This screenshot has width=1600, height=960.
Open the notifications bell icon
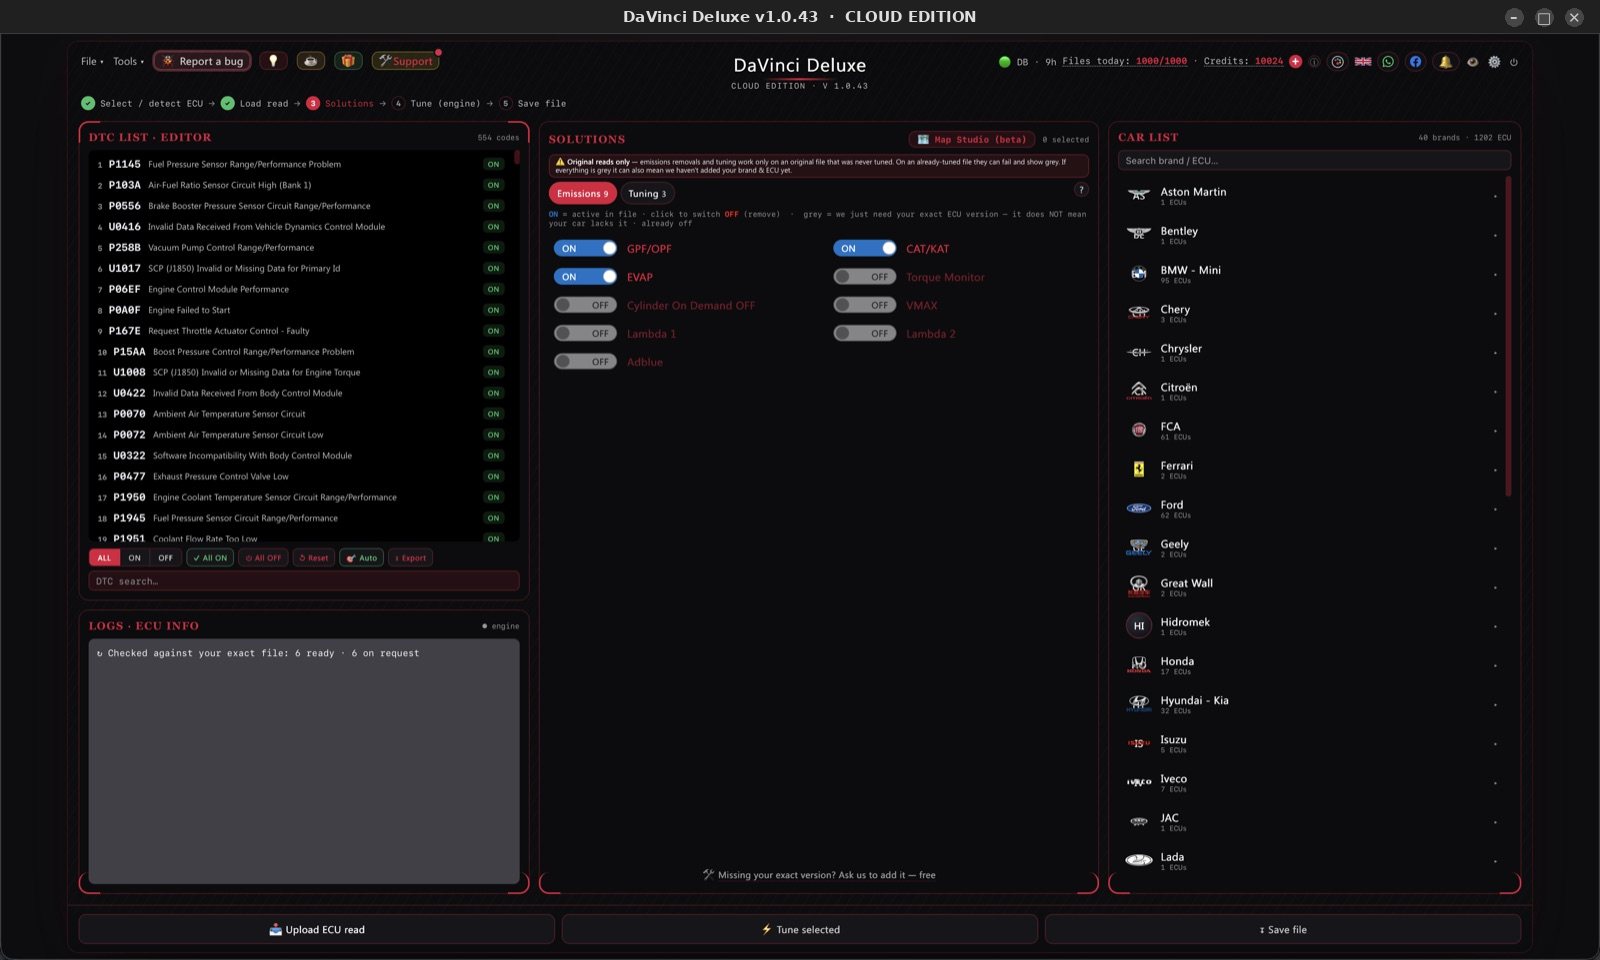1445,62
